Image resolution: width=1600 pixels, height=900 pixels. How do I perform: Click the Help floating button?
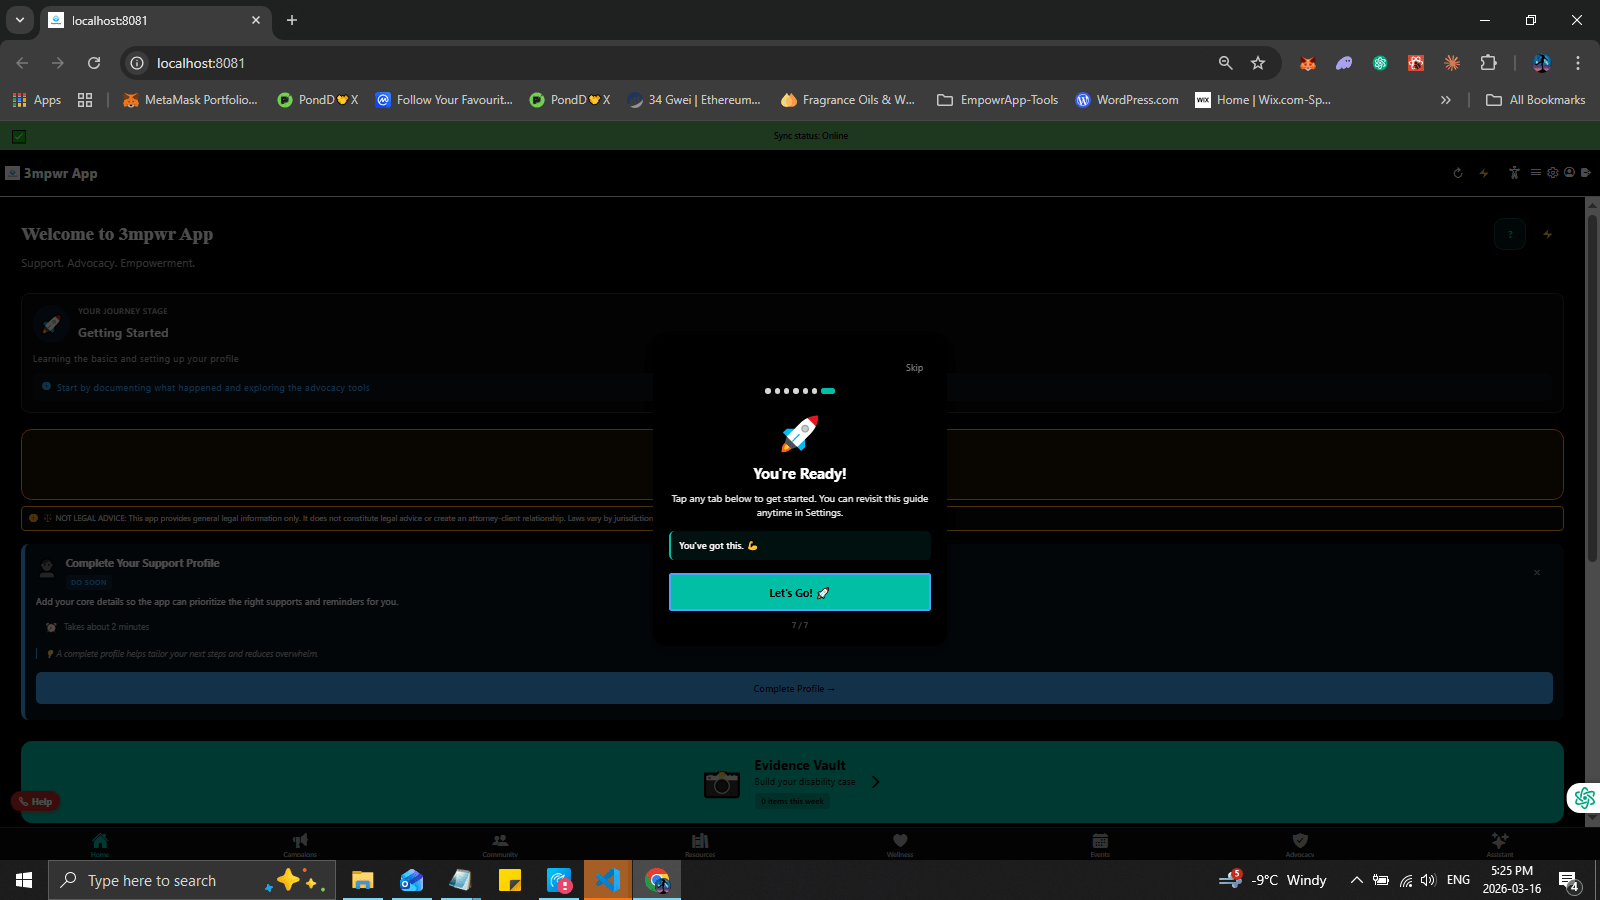(35, 801)
